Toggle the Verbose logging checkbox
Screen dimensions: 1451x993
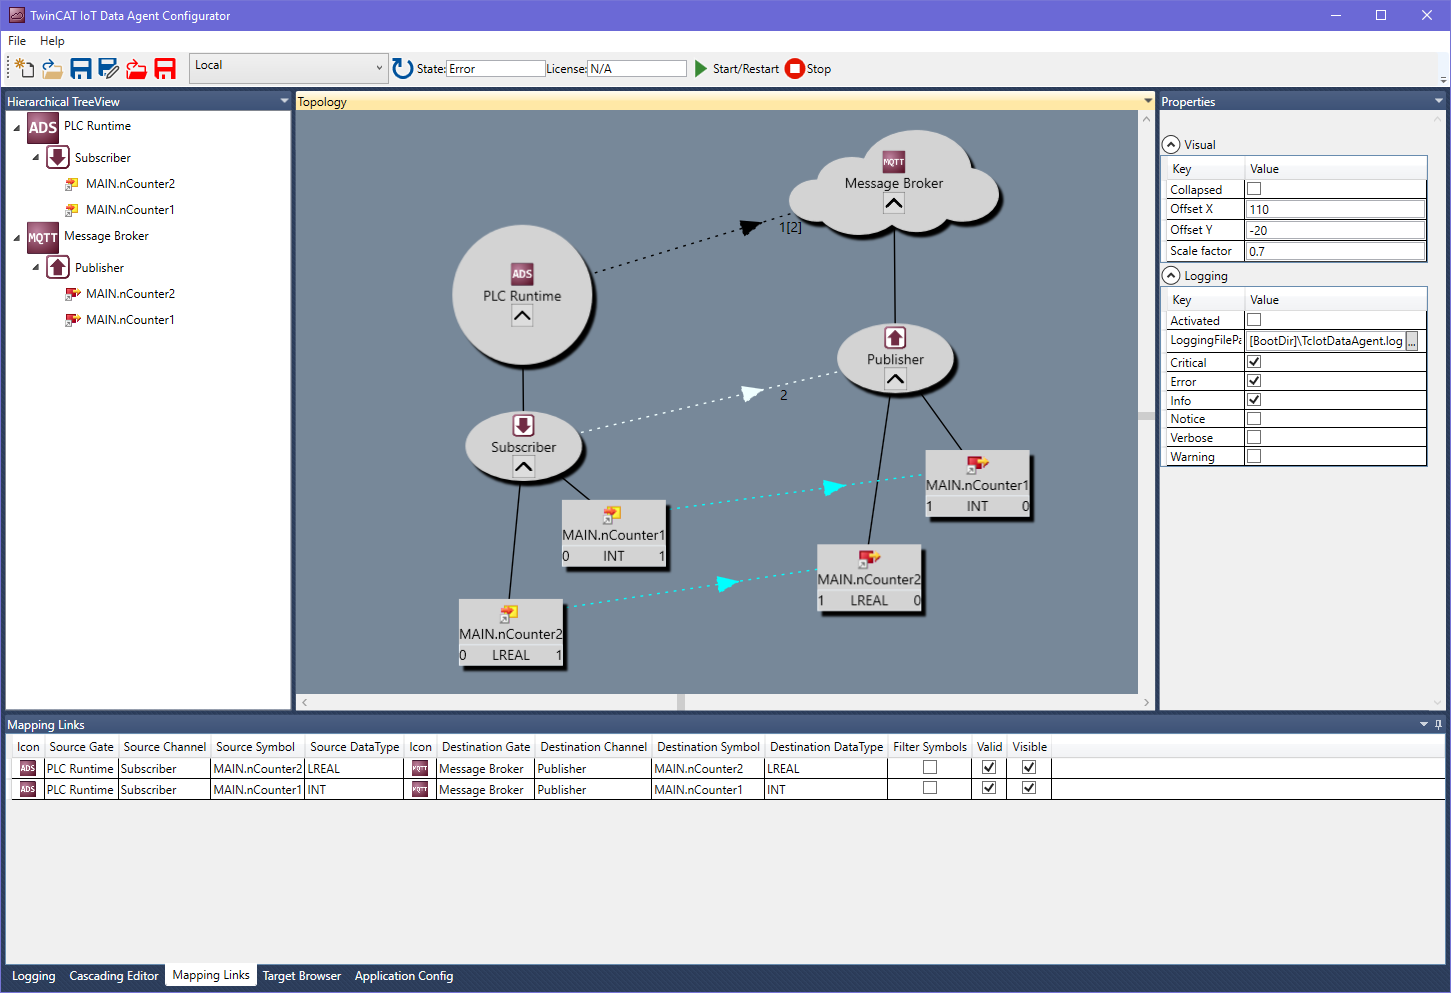[x=1254, y=437]
